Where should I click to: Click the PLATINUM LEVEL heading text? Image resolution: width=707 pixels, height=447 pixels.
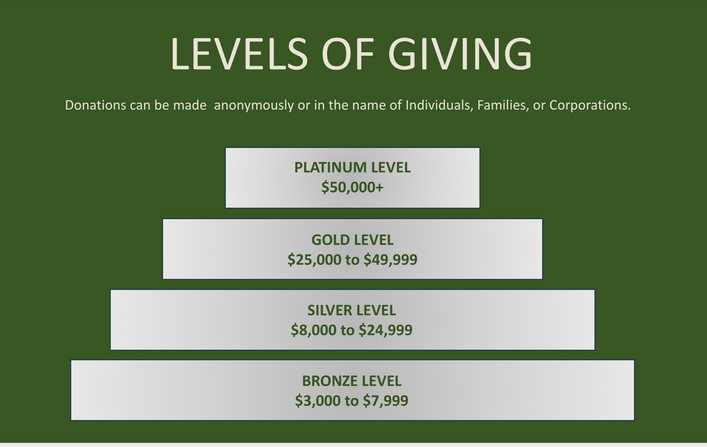click(x=353, y=167)
